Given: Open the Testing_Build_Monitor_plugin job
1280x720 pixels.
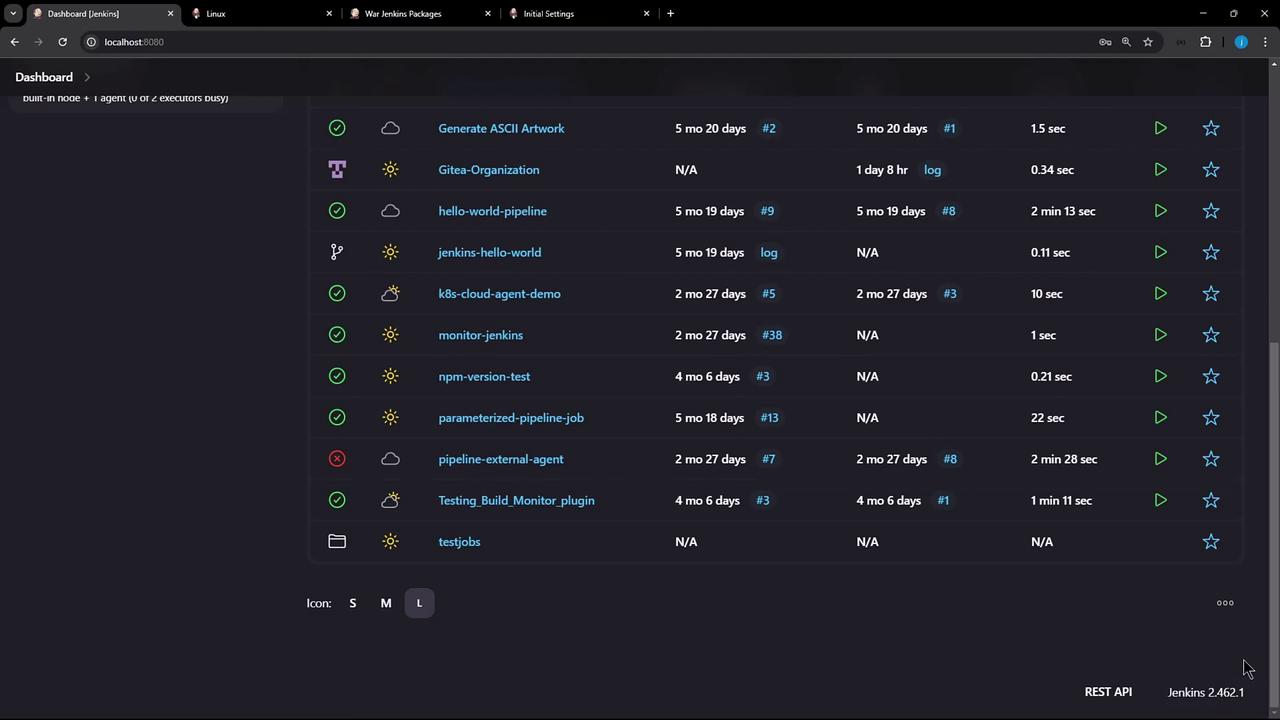Looking at the screenshot, I should [x=516, y=500].
